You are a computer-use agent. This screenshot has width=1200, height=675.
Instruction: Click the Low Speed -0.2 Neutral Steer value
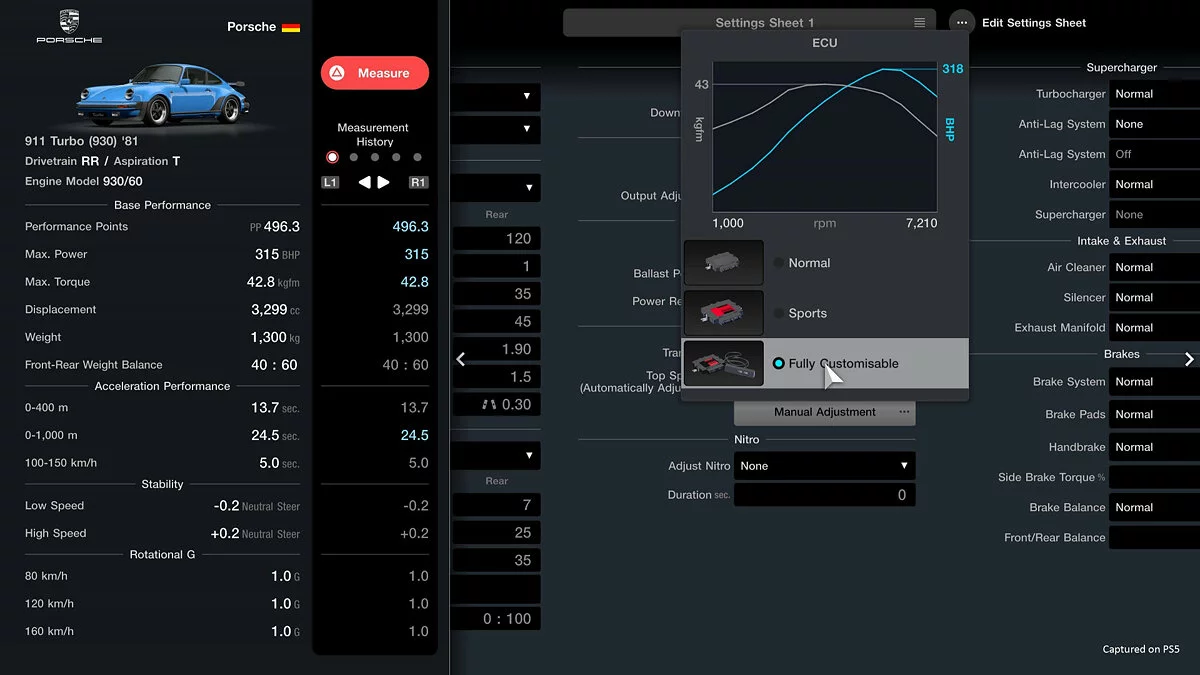[256, 506]
